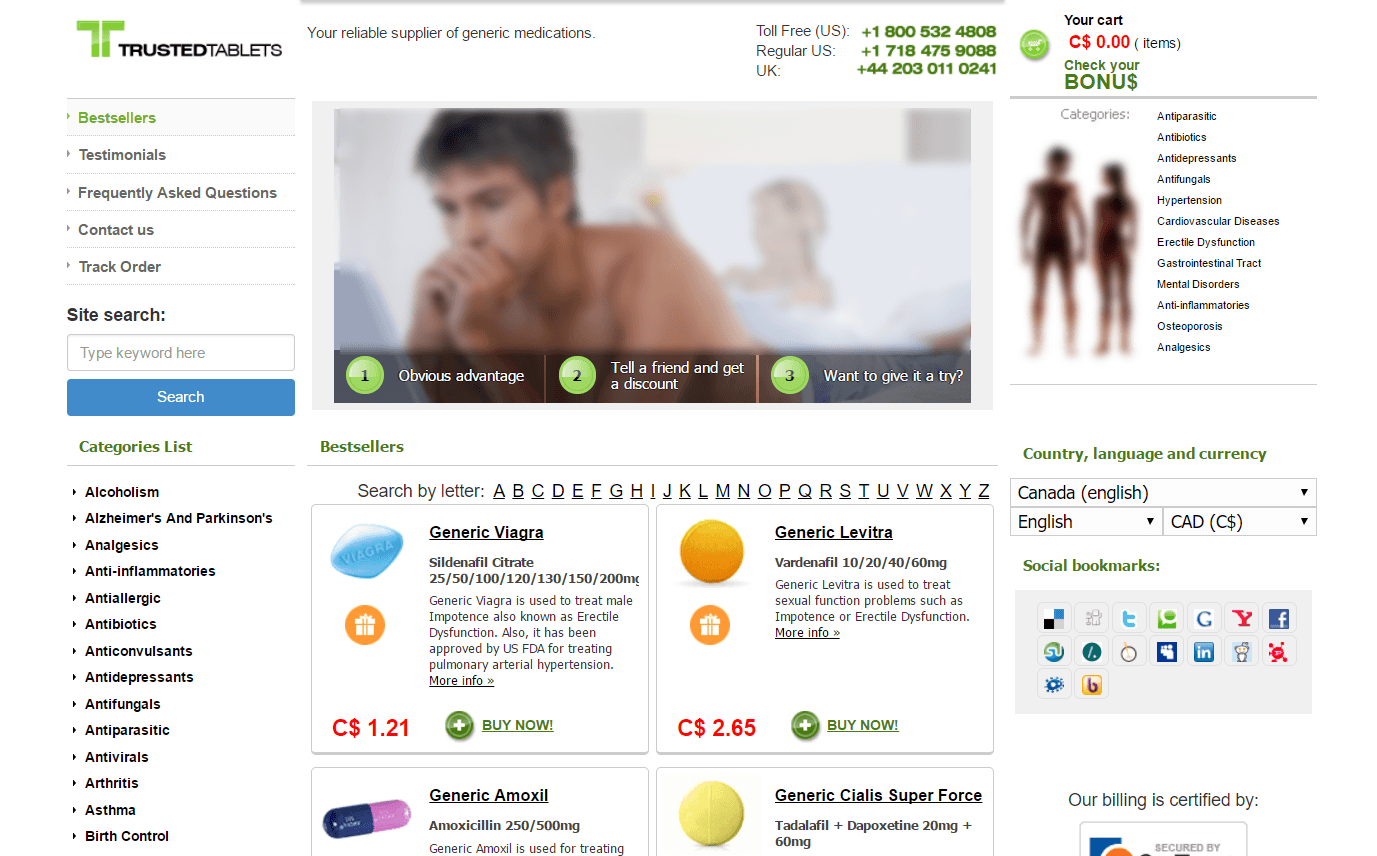Viewport: 1377px width, 856px height.
Task: Click the site search keyword field
Action: pos(181,353)
